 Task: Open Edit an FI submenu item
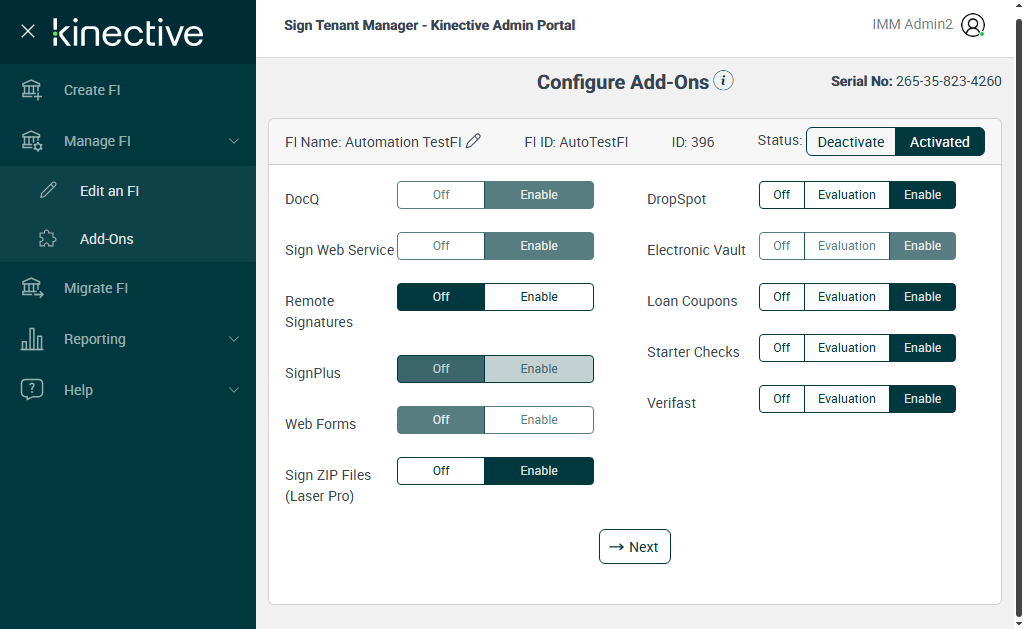click(x=128, y=191)
